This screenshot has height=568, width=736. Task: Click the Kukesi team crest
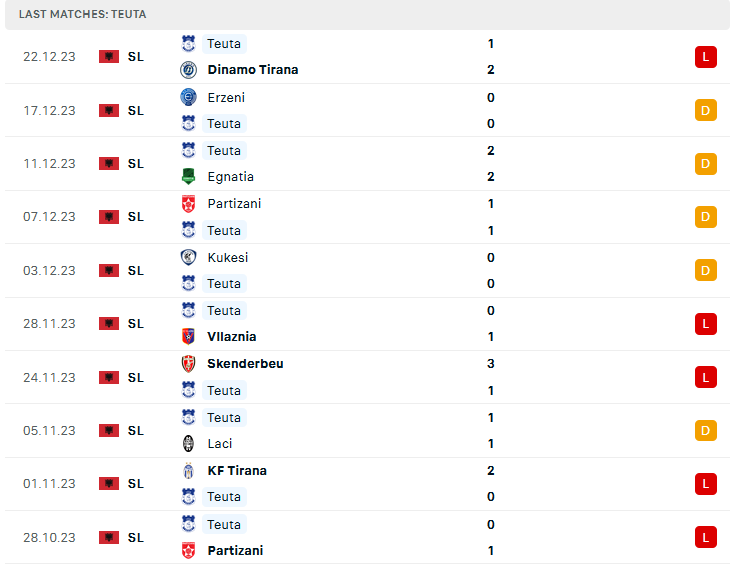tap(188, 257)
